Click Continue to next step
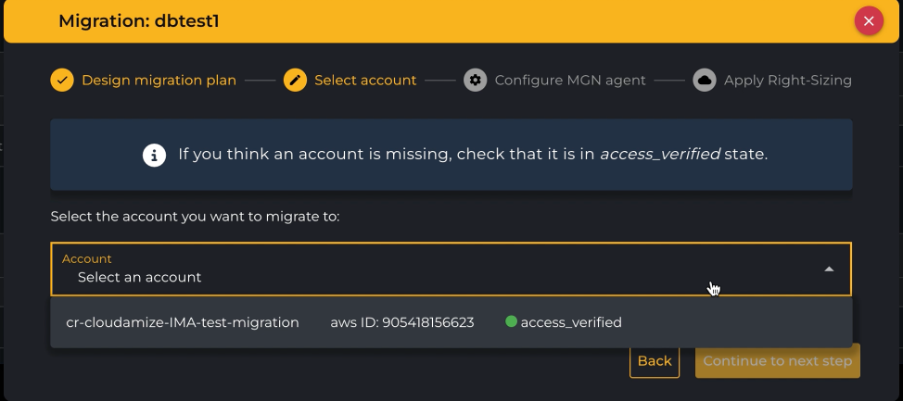The height and width of the screenshot is (402, 904). point(777,361)
